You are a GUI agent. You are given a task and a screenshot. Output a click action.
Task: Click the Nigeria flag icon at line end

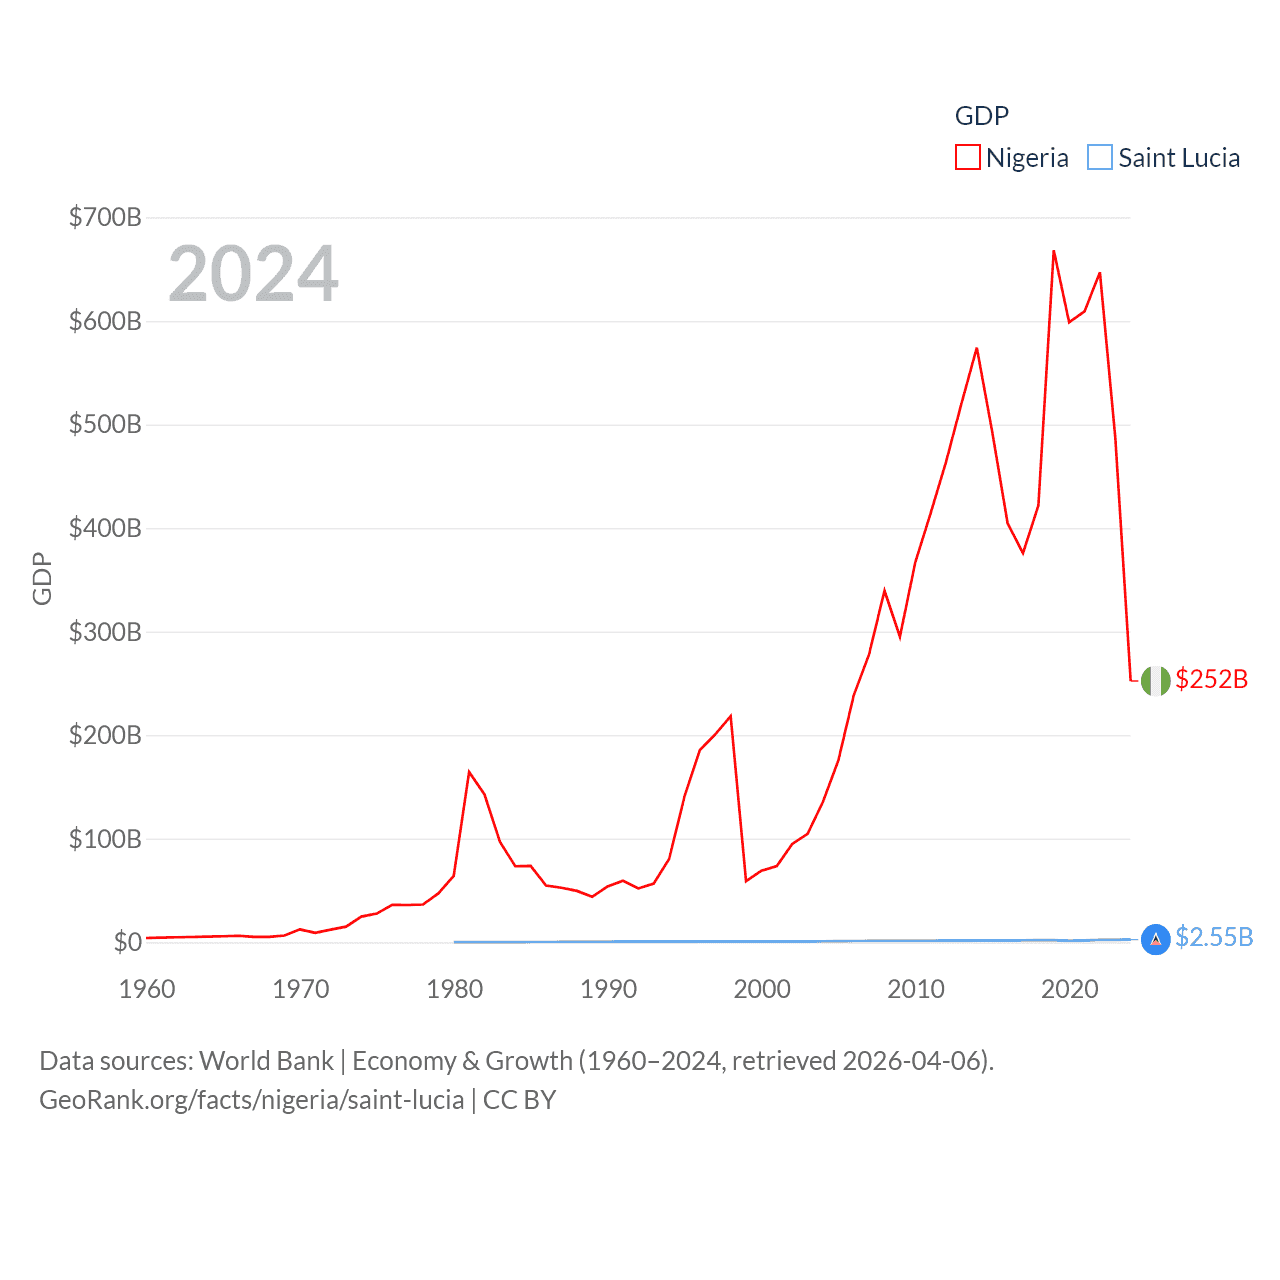[x=1155, y=680]
